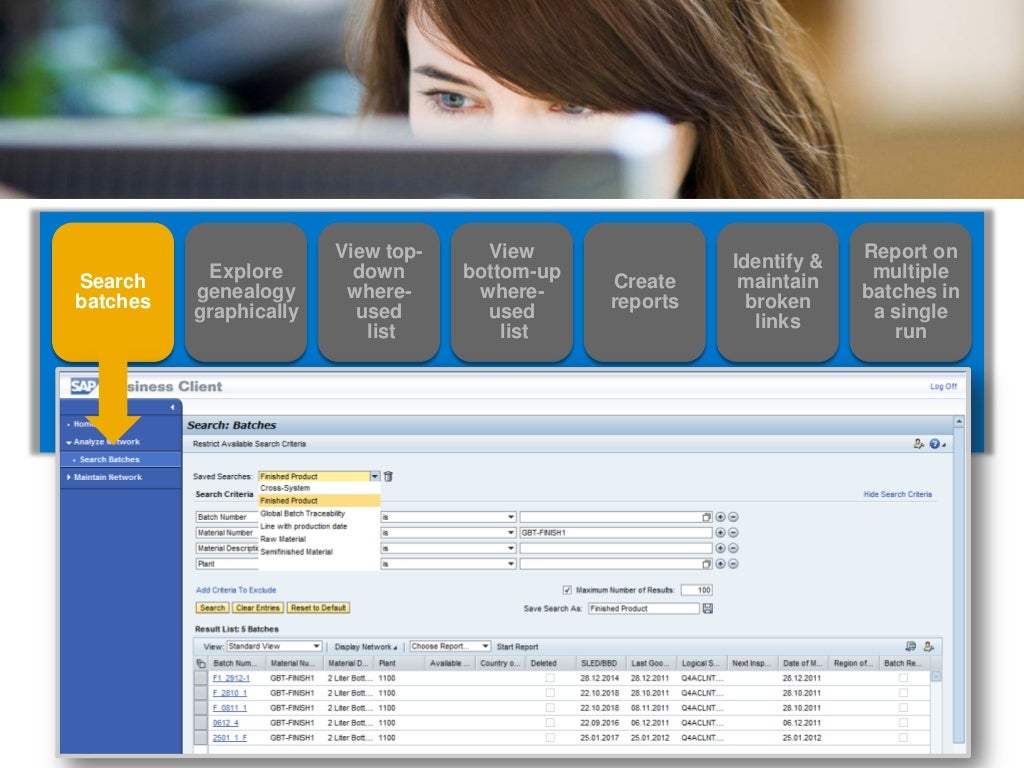Open Search Batches in navigation tree
Image resolution: width=1024 pixels, height=768 pixels.
tap(109, 459)
